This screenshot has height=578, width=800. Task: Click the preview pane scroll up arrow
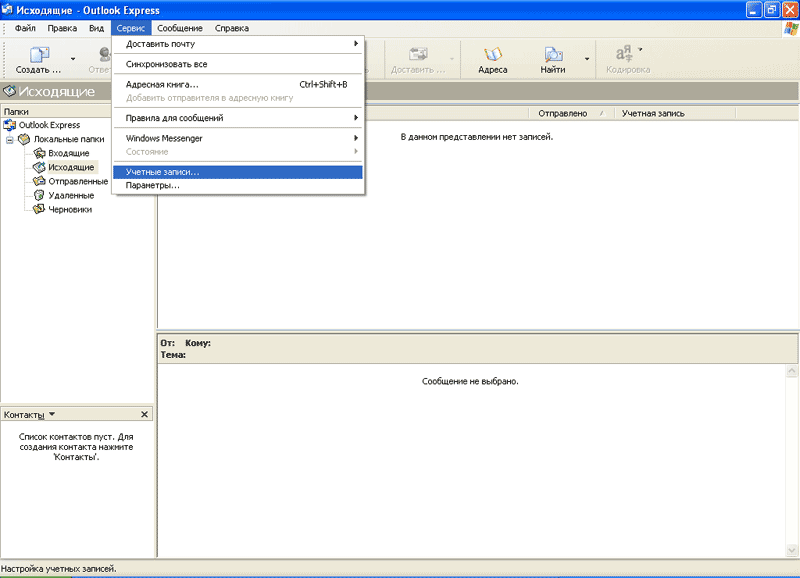(792, 371)
